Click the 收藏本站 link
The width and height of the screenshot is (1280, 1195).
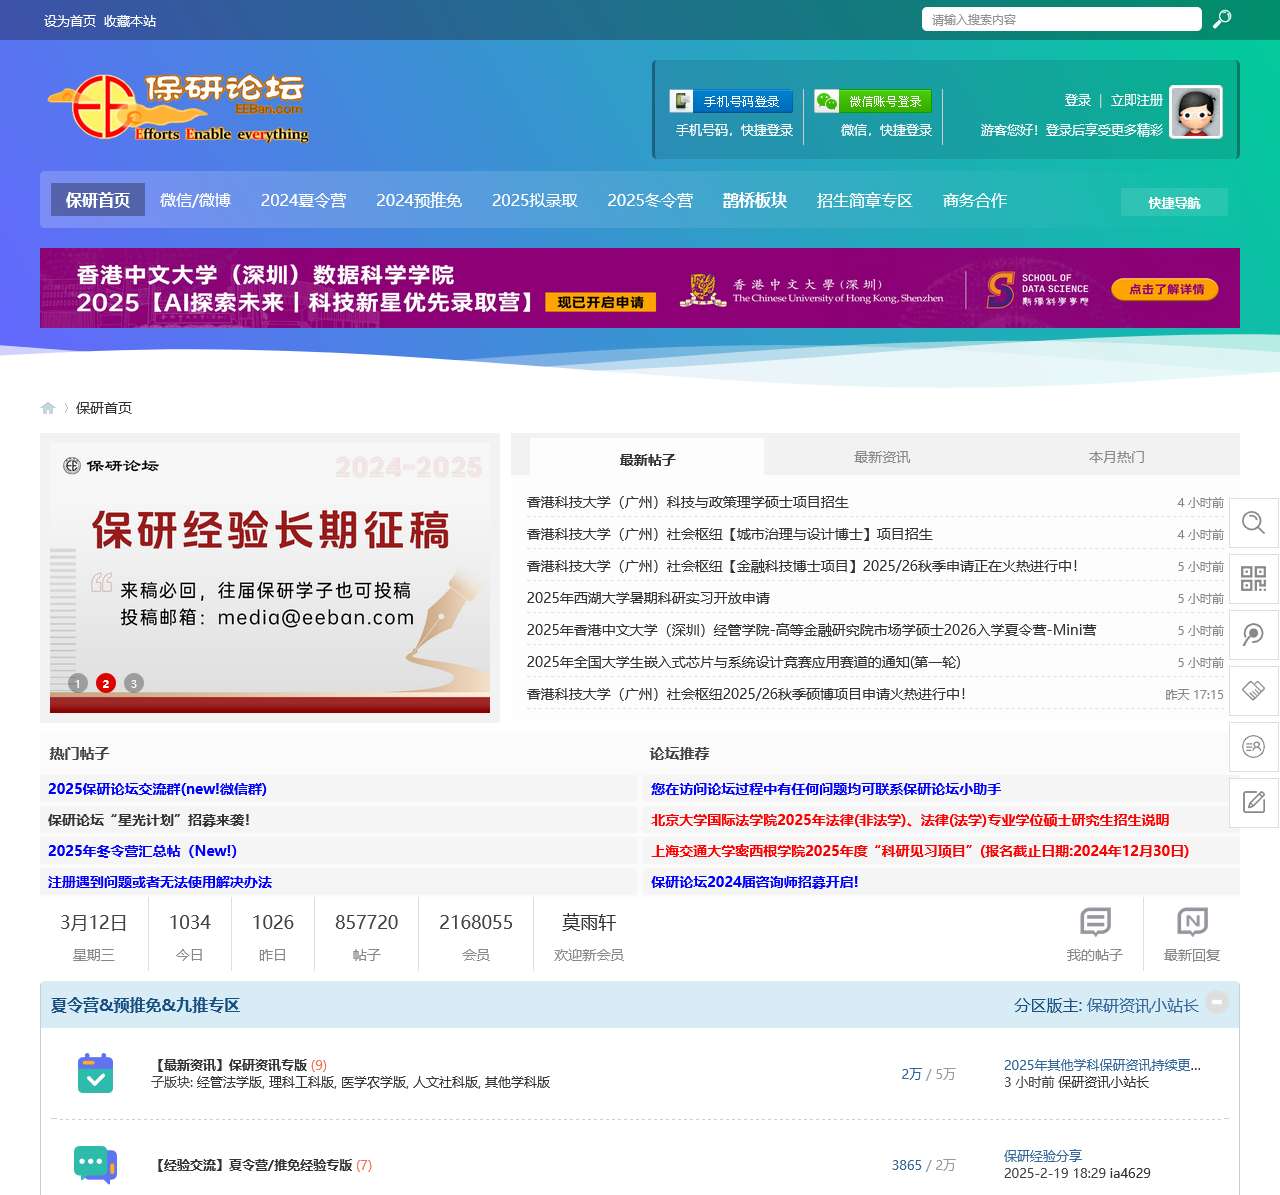130,21
